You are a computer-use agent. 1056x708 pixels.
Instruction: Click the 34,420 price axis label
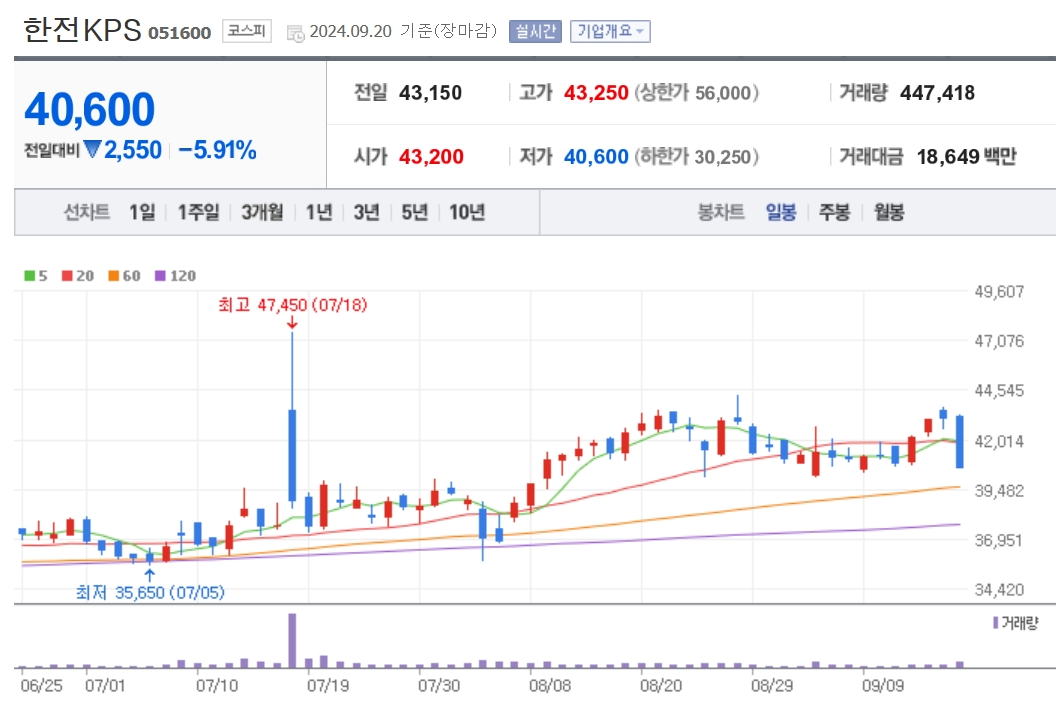point(999,589)
